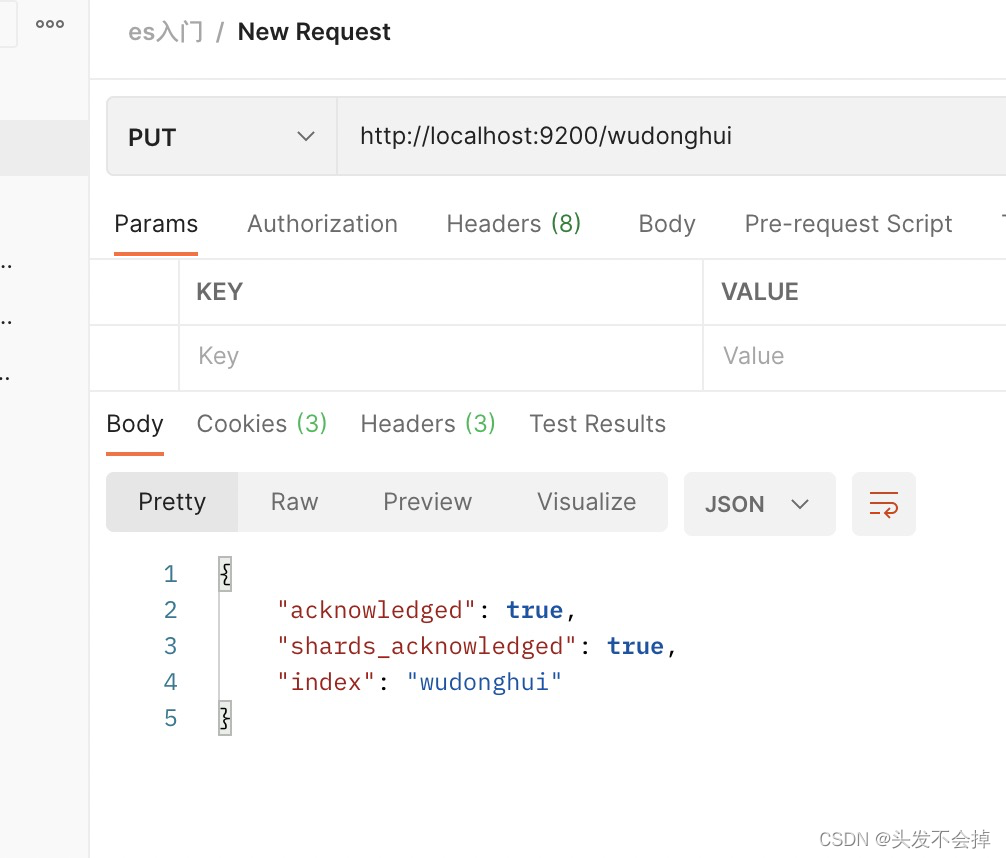1006x858 pixels.
Task: Select the response Body tab
Action: click(x=135, y=424)
